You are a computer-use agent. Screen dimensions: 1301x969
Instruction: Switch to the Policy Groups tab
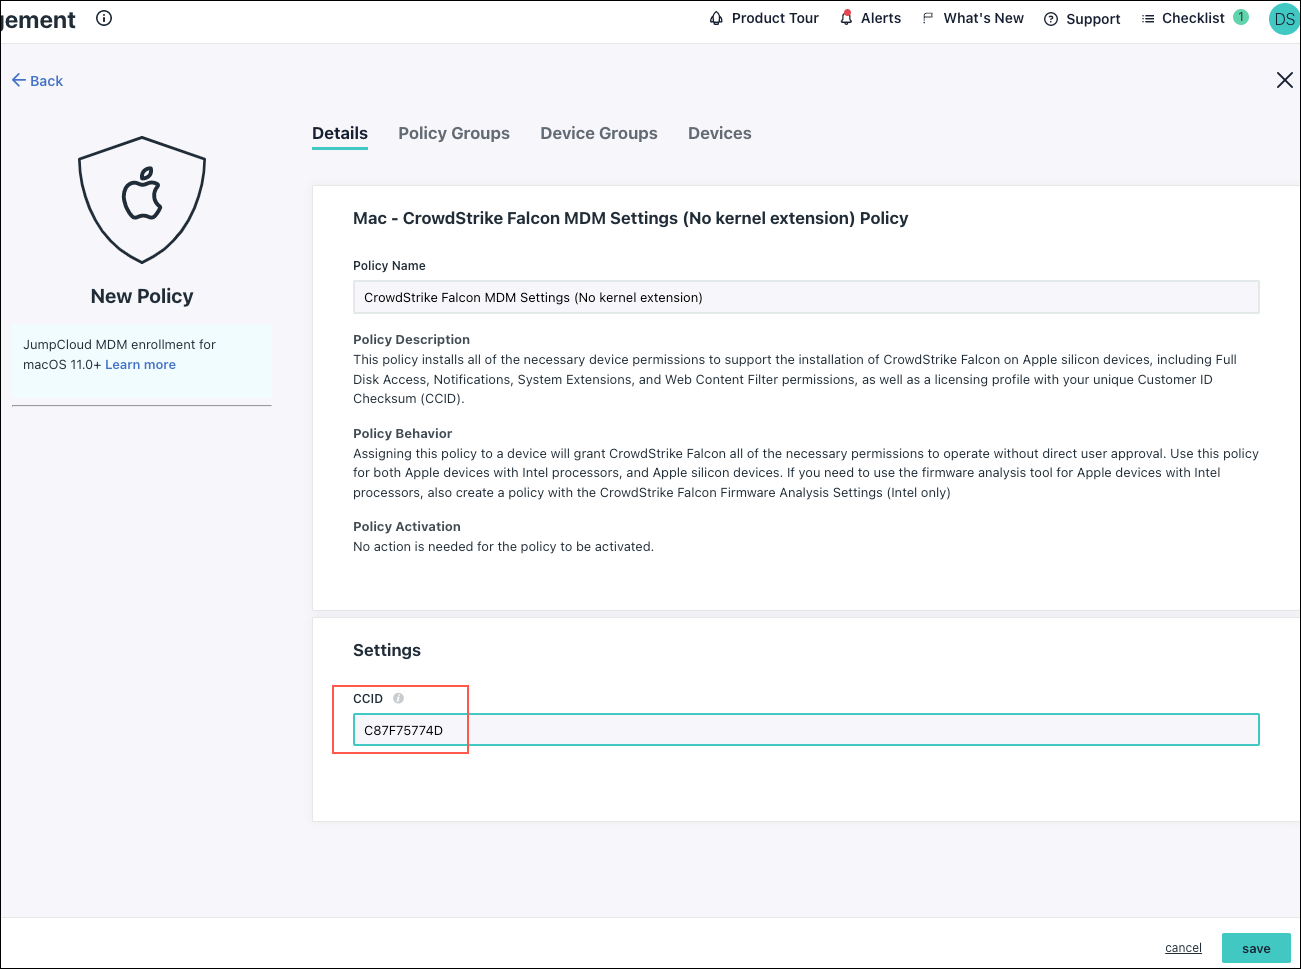(453, 133)
